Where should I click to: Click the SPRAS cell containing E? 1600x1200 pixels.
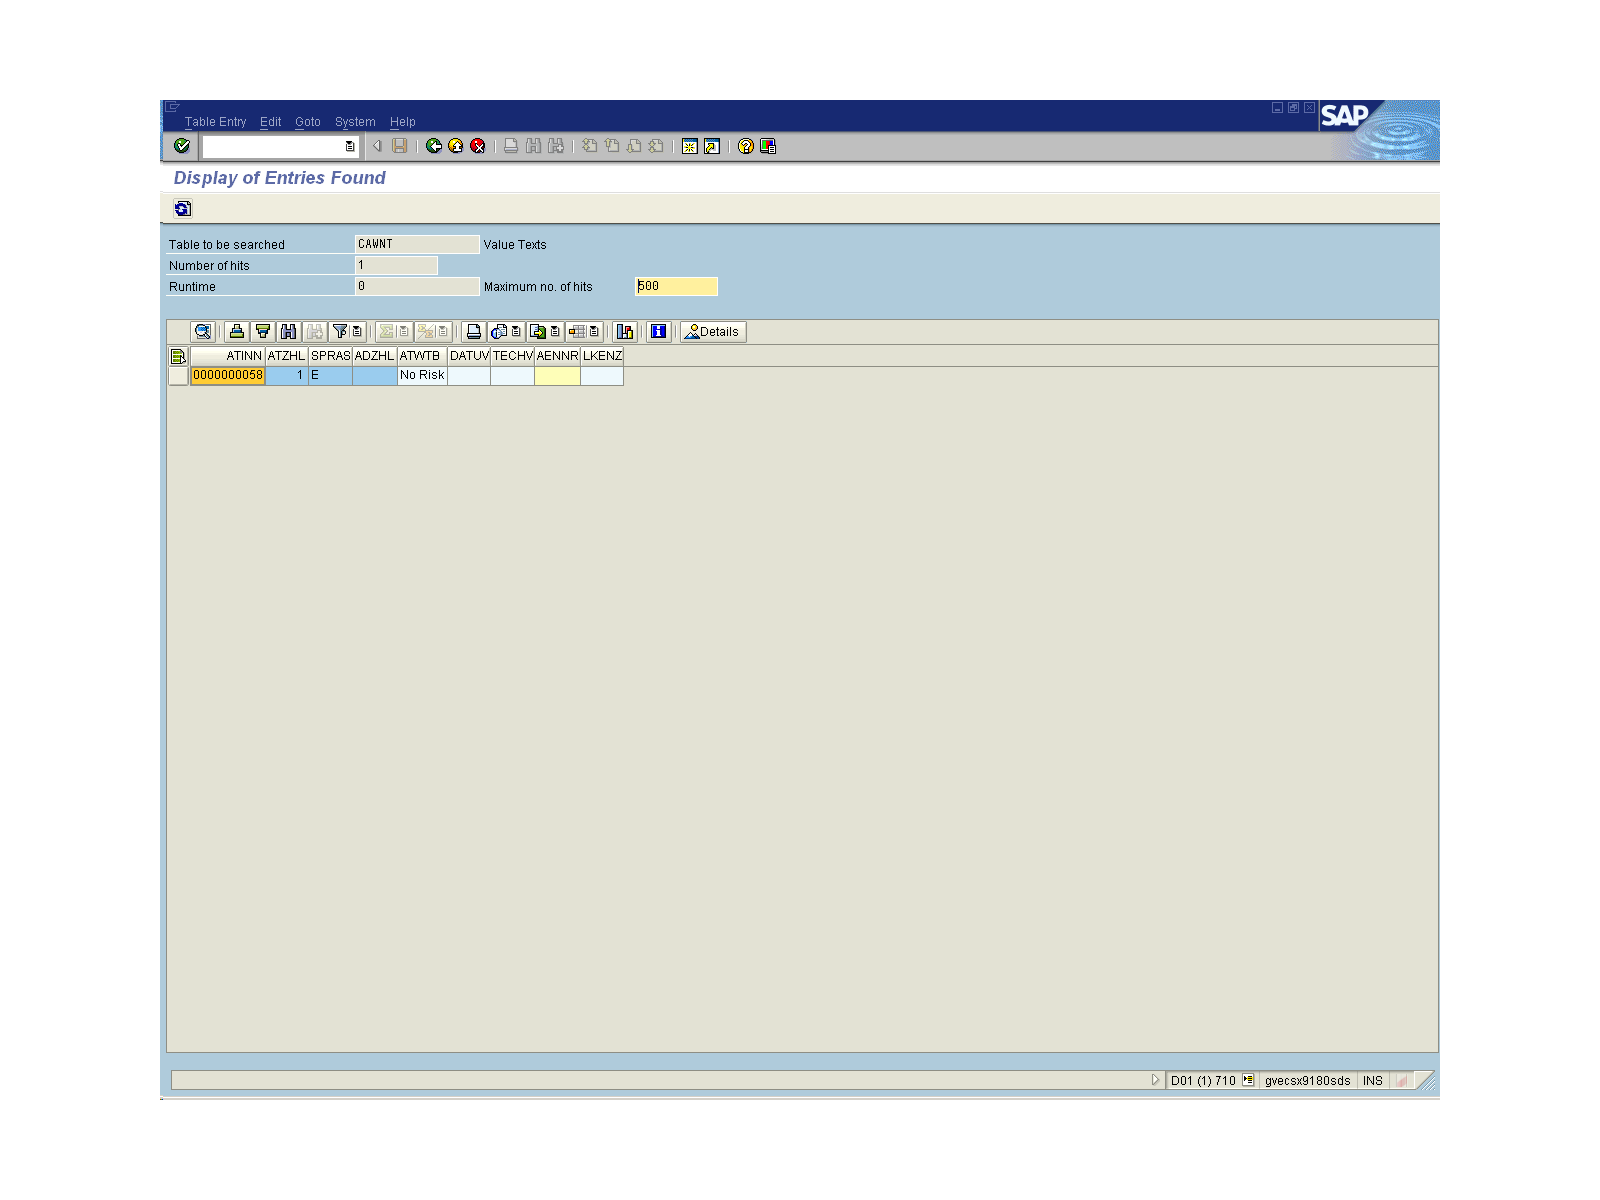pyautogui.click(x=330, y=375)
